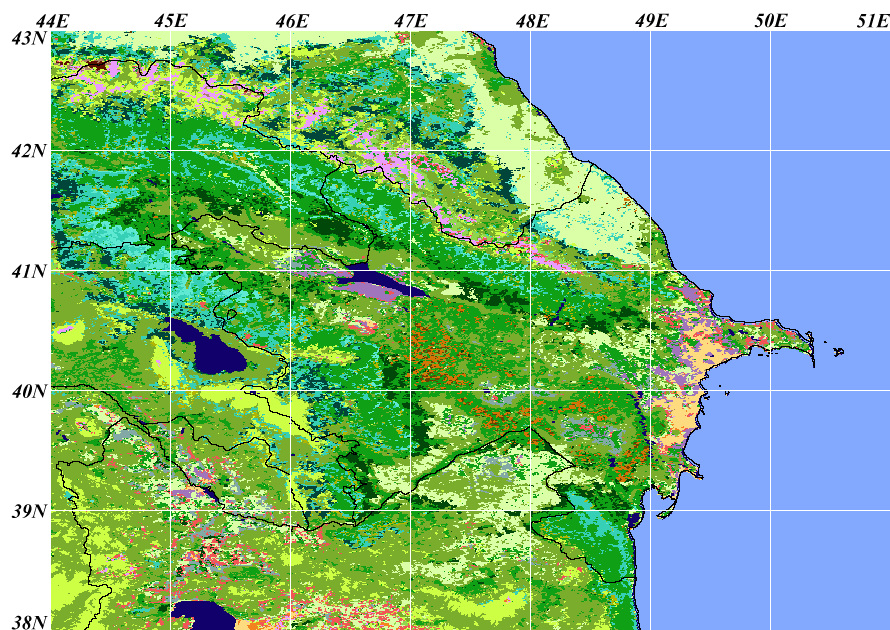890x630 pixels.
Task: Click the 43N latitude label
Action: [28, 39]
